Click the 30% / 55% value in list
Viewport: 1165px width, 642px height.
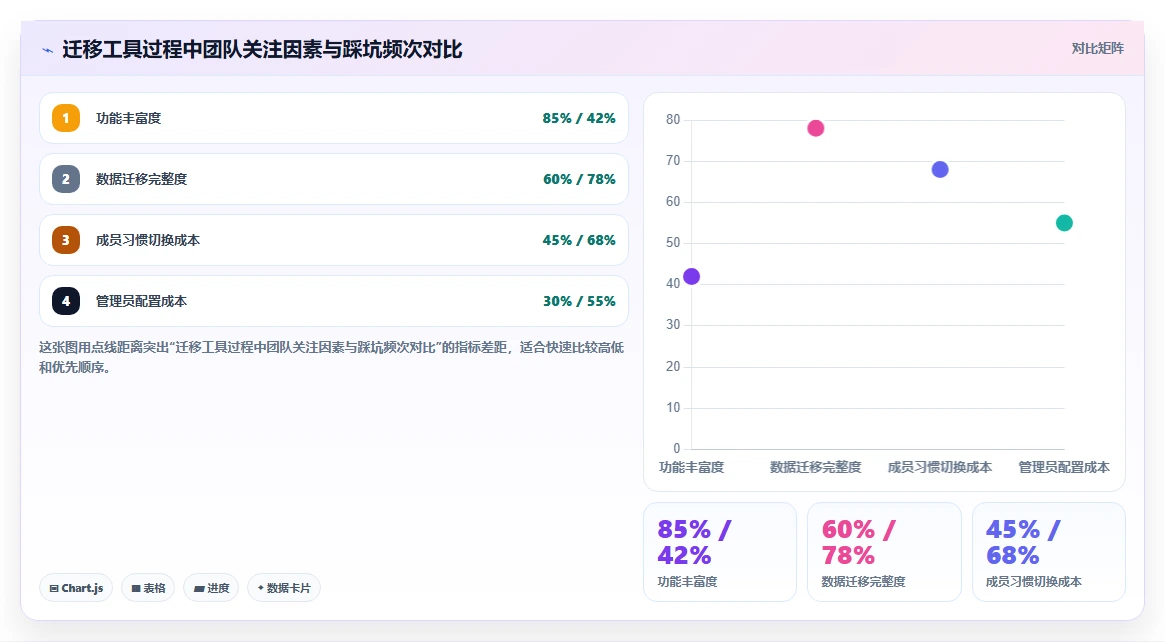[579, 301]
